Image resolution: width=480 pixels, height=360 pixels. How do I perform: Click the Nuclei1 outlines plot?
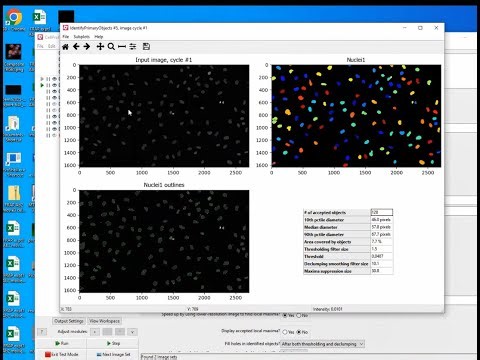pyautogui.click(x=164, y=241)
